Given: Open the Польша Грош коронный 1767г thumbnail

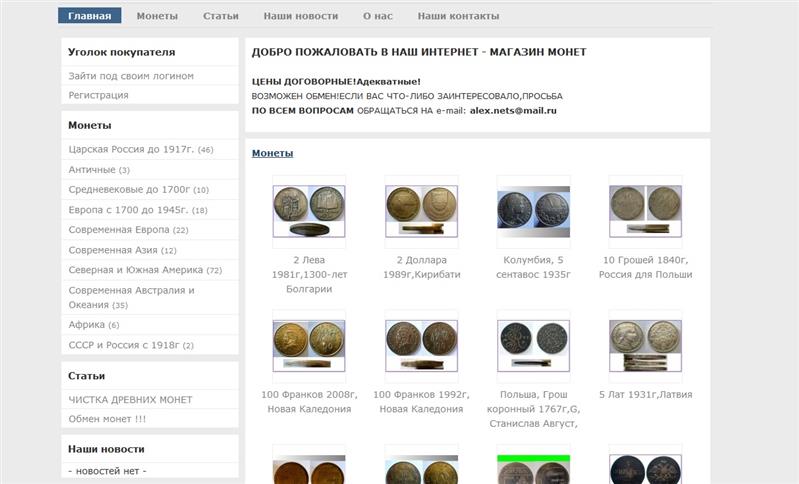Looking at the screenshot, I should tap(533, 345).
